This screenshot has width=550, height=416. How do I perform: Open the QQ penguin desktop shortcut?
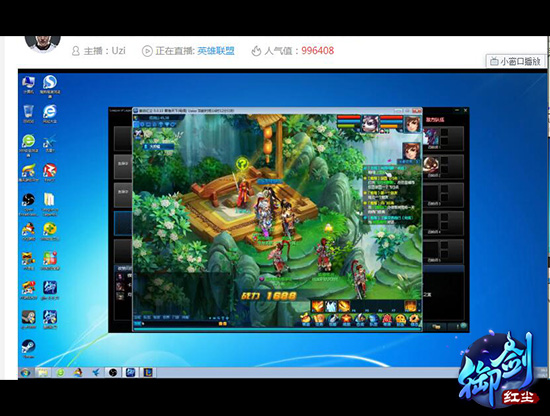pos(28,230)
